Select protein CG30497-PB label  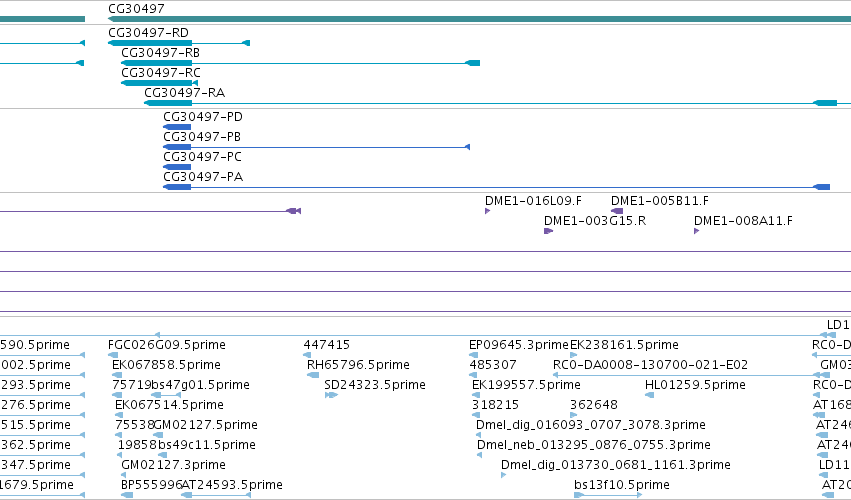tap(202, 137)
